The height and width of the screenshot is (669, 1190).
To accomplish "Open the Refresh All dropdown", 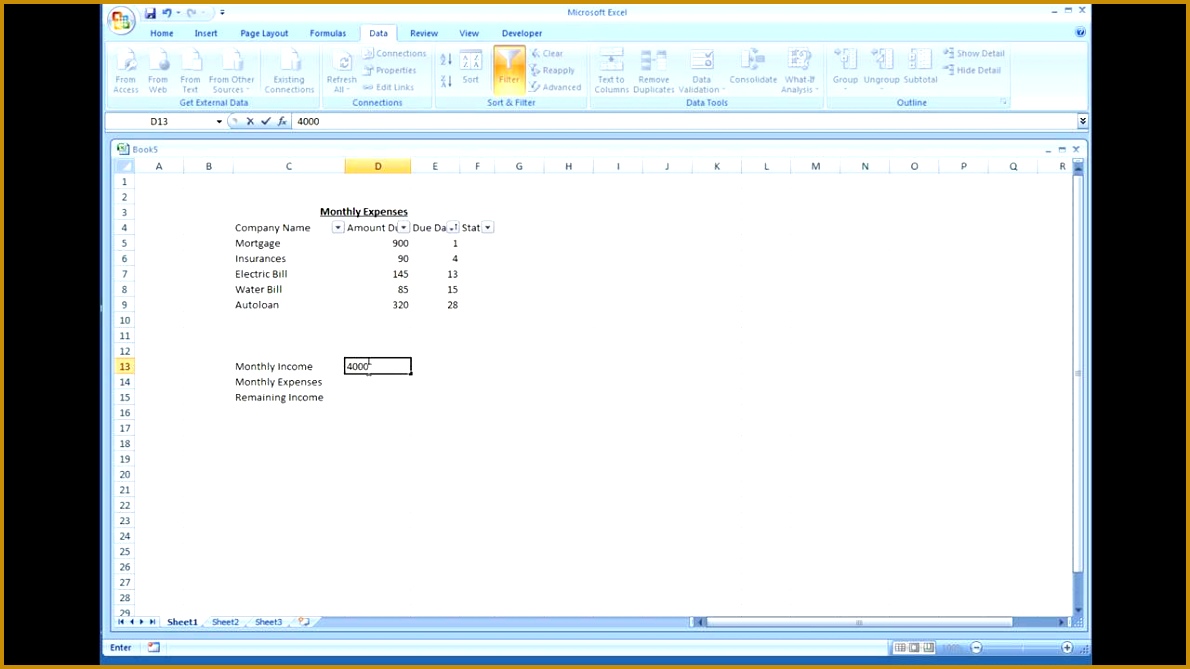I will (x=342, y=71).
